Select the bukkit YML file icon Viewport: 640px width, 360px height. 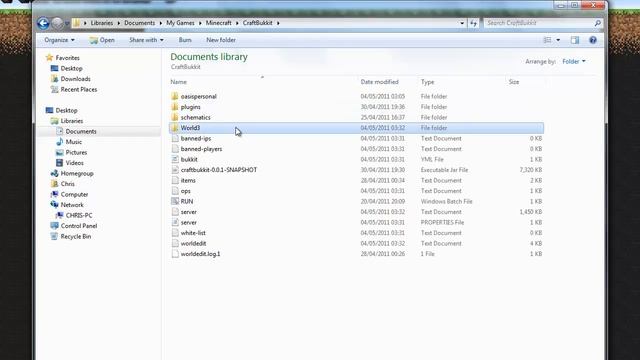click(175, 159)
